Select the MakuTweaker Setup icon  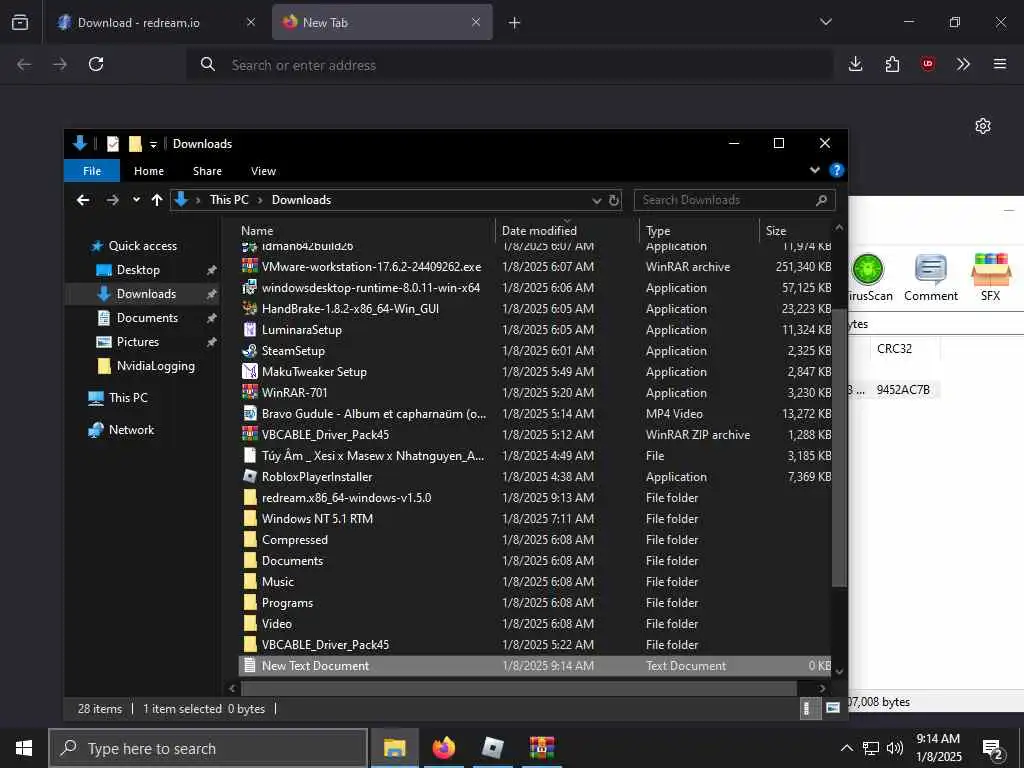(249, 372)
